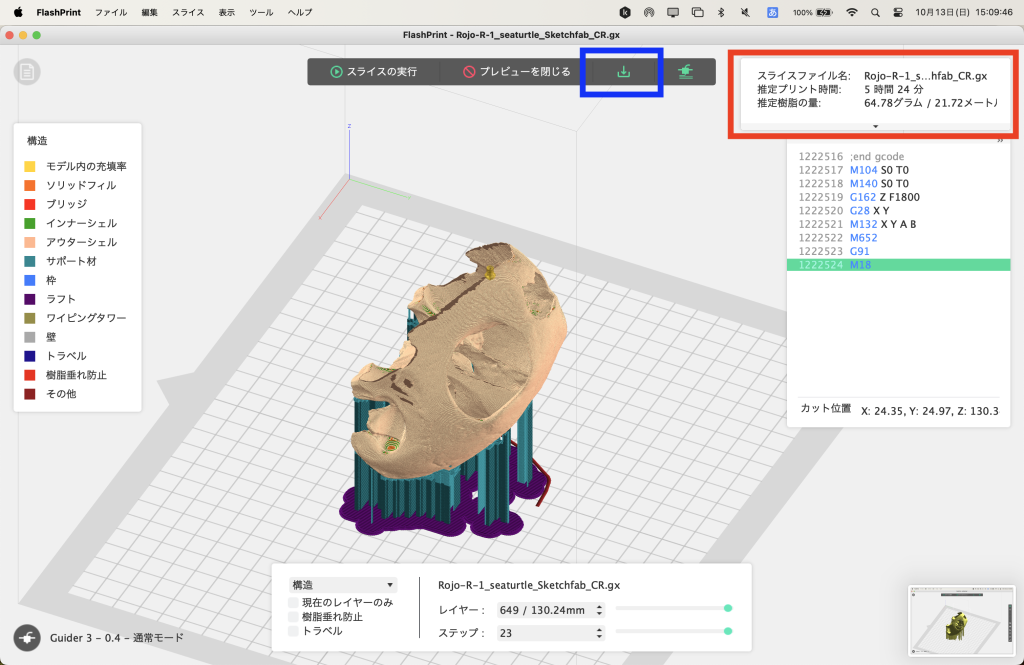Click the green layer slider handle
Image resolution: width=1024 pixels, height=665 pixels.
[x=726, y=608]
